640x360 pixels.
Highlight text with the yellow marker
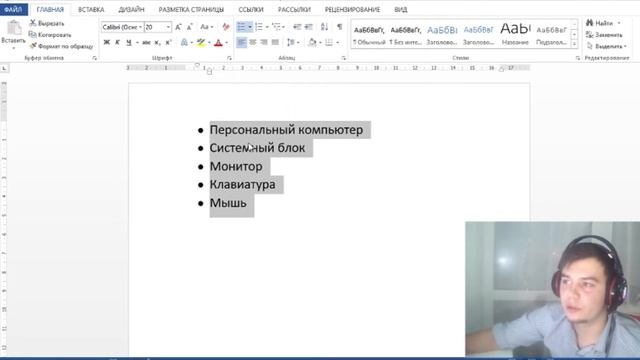click(201, 42)
